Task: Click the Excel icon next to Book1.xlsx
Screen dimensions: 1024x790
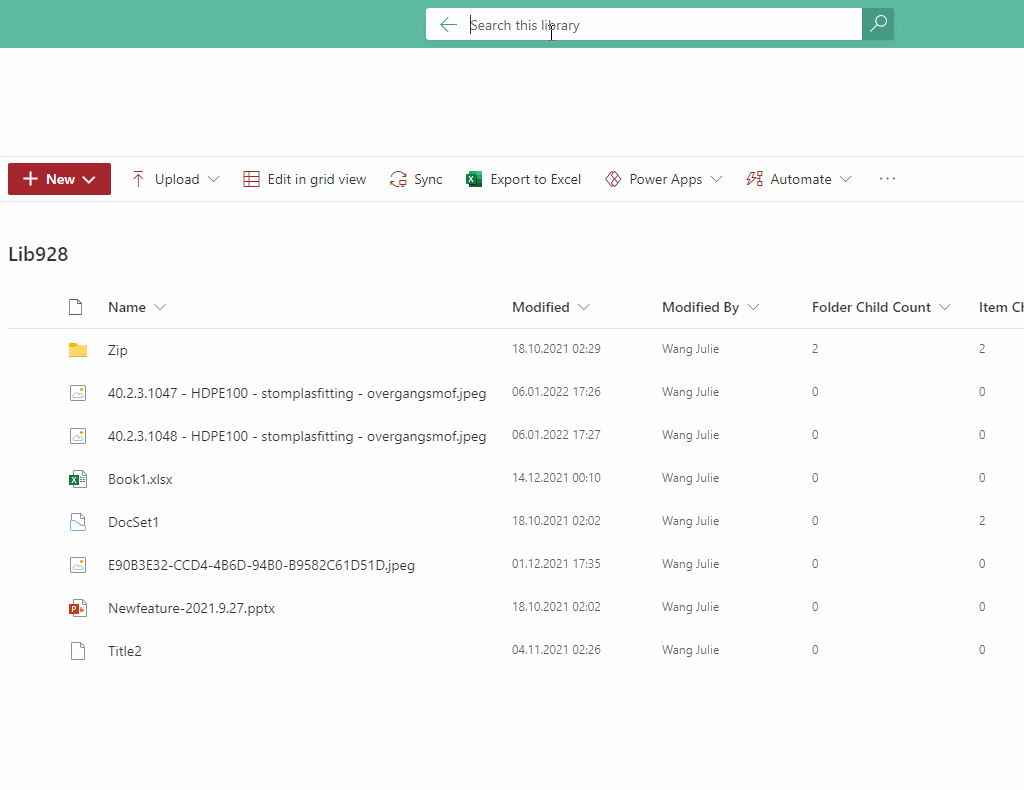Action: pos(78,478)
